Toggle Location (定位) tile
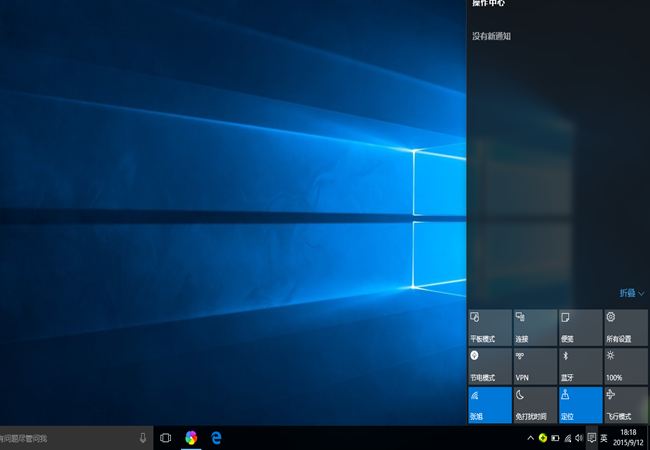Screen dimensions: 650x450 (580, 405)
